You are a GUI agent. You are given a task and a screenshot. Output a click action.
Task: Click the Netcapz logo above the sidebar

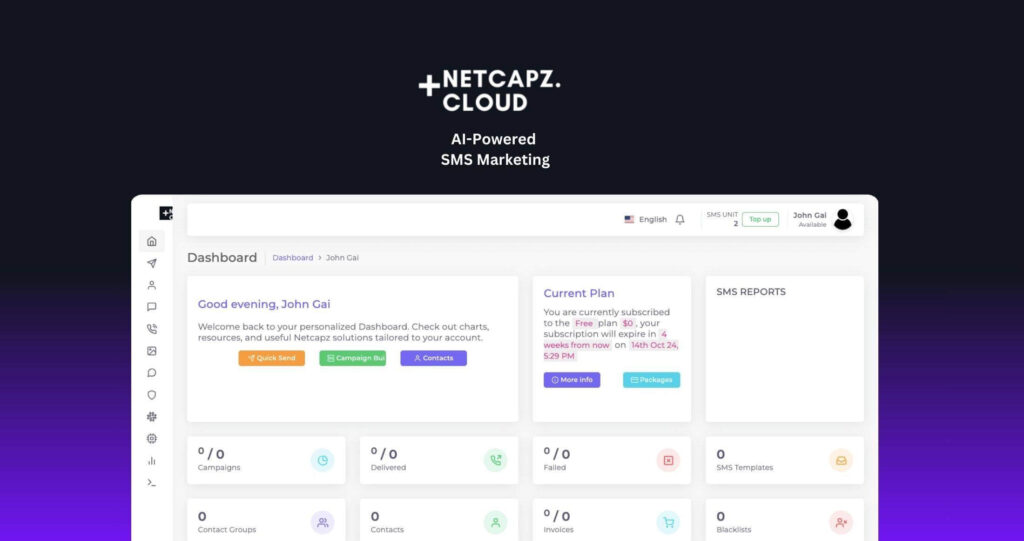(x=166, y=213)
